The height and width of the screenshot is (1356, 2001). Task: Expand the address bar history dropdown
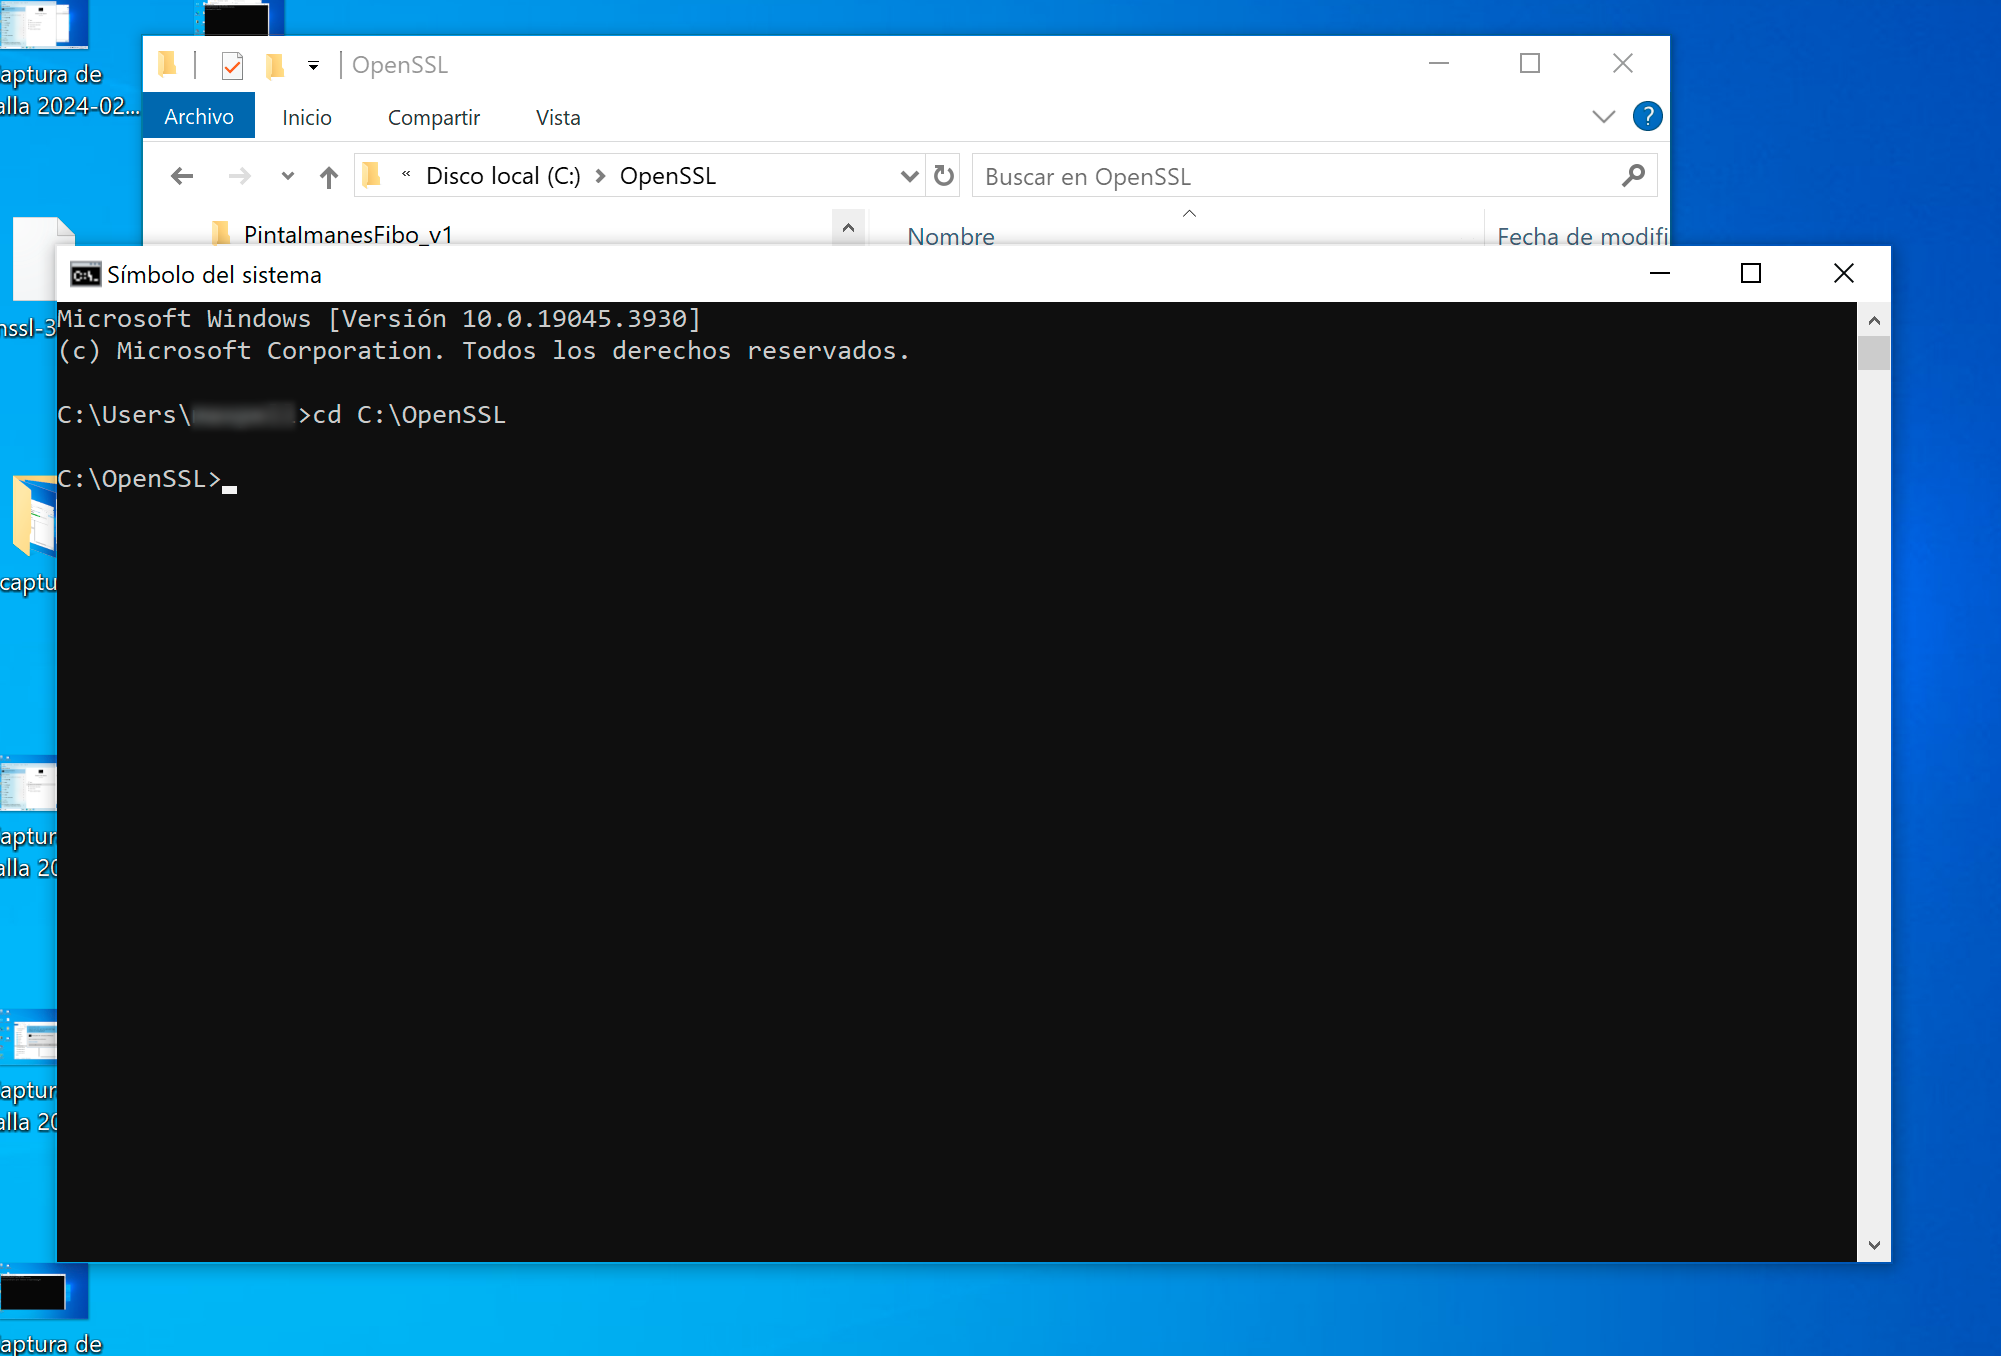[x=908, y=176]
